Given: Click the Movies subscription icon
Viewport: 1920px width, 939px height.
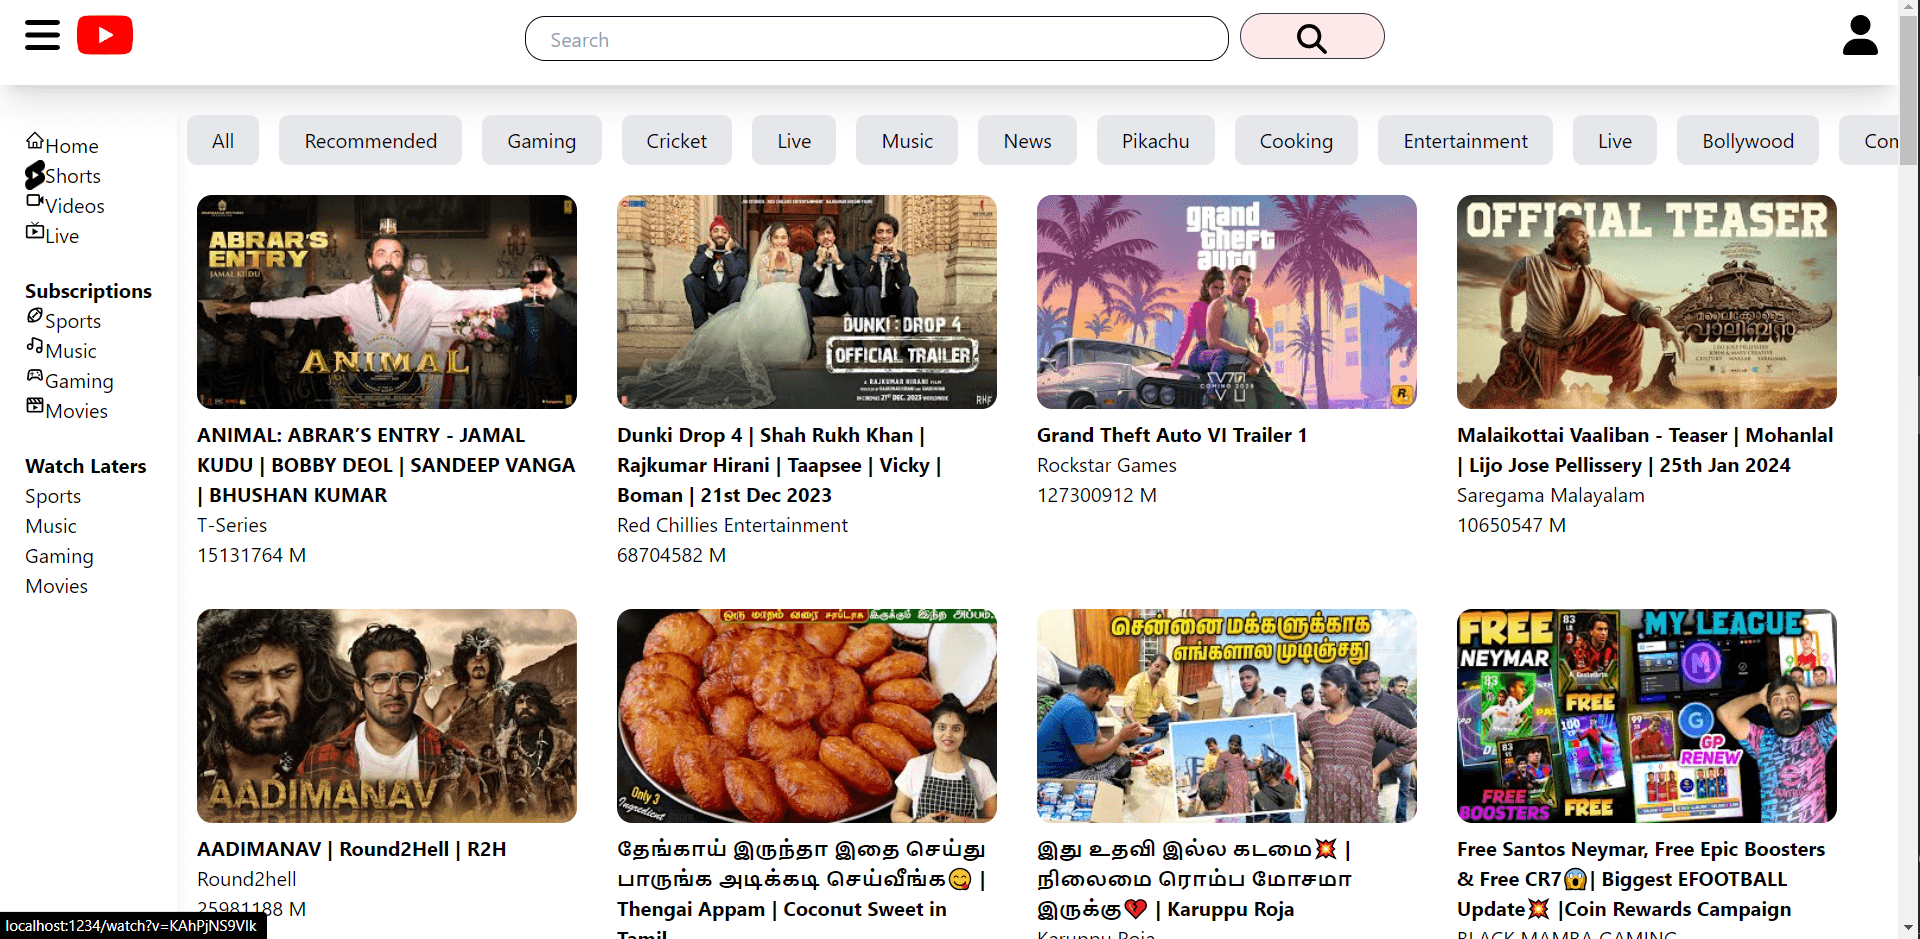Looking at the screenshot, I should 35,405.
